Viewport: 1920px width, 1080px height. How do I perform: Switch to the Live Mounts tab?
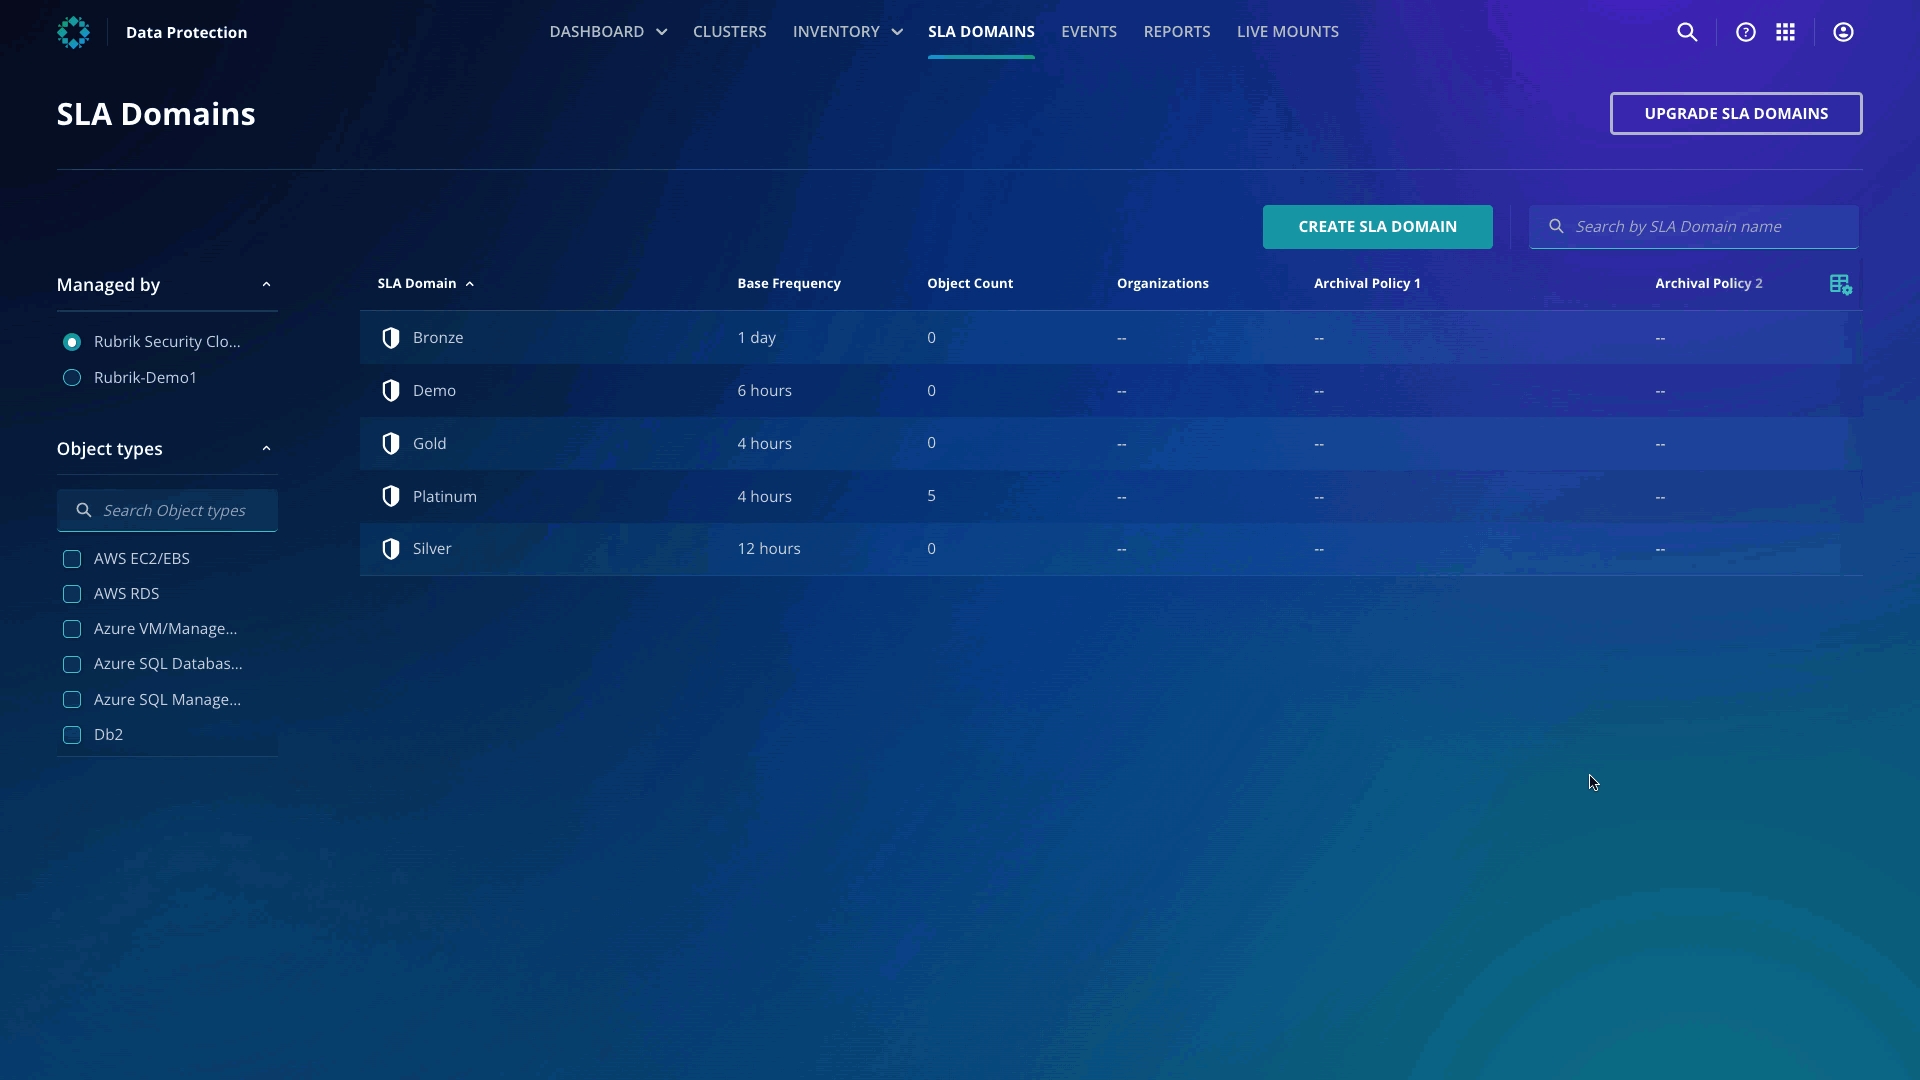tap(1287, 32)
